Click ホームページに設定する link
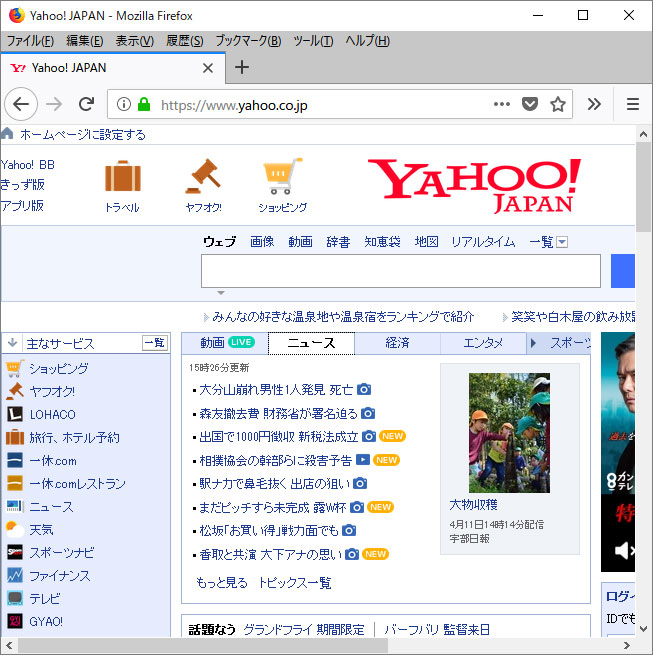The image size is (653, 655). (83, 135)
